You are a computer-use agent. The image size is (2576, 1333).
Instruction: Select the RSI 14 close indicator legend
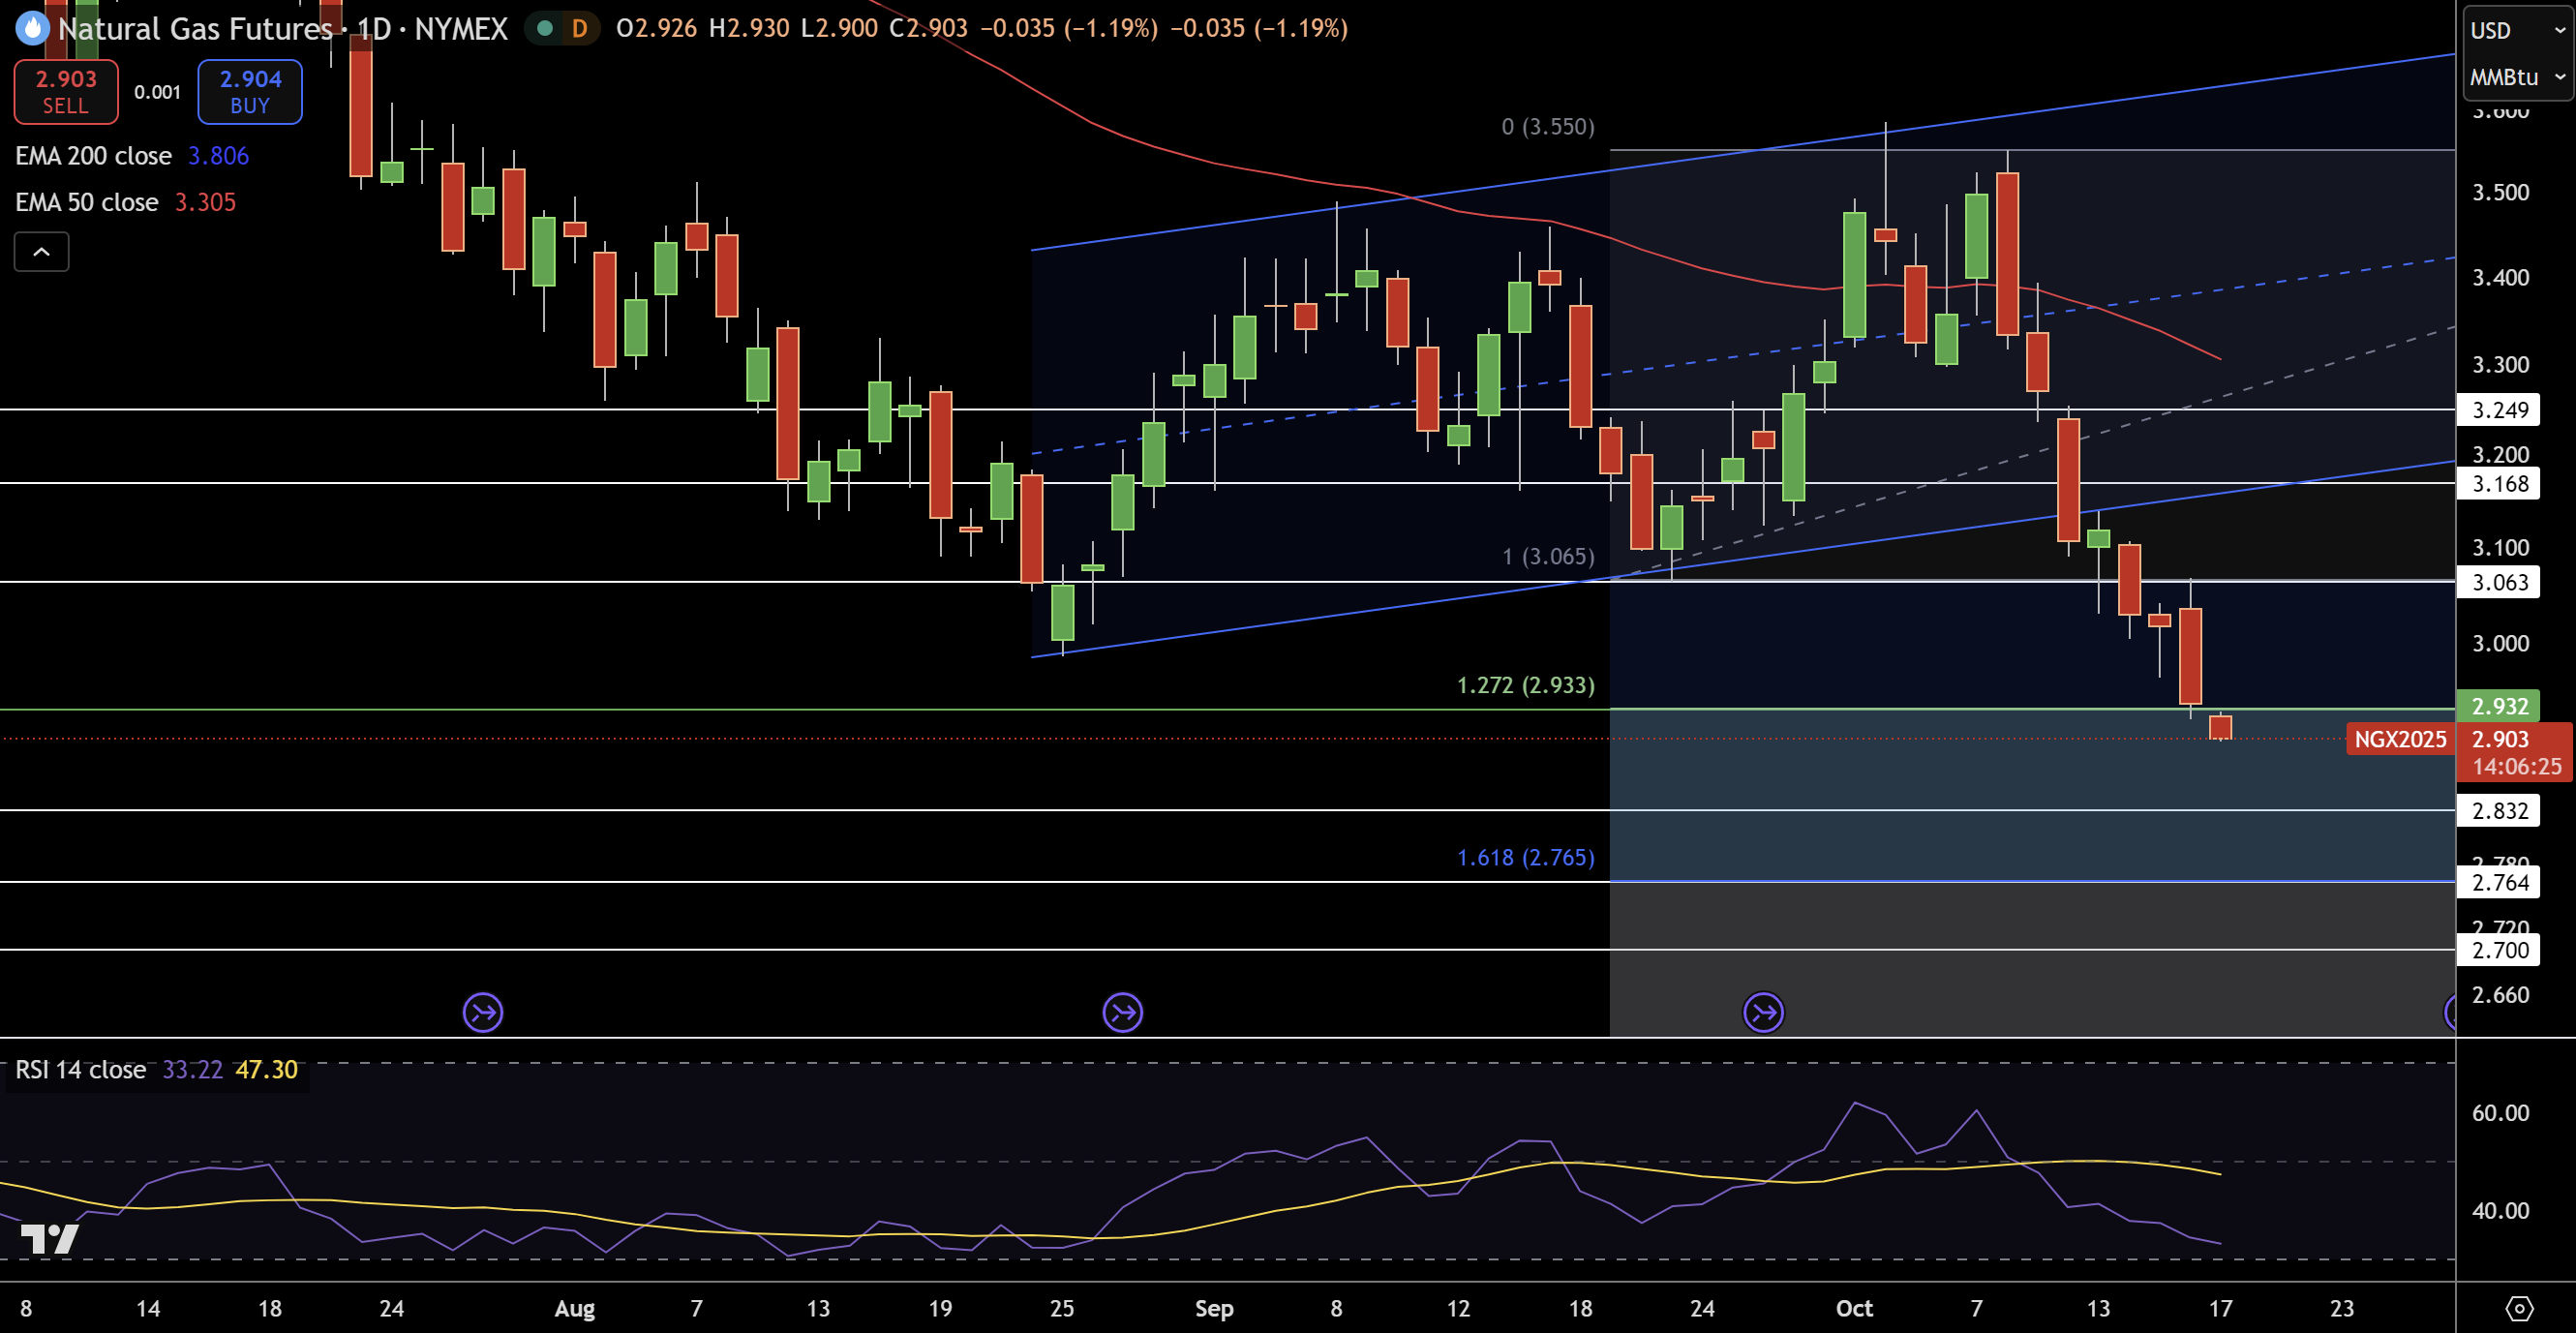click(81, 1069)
